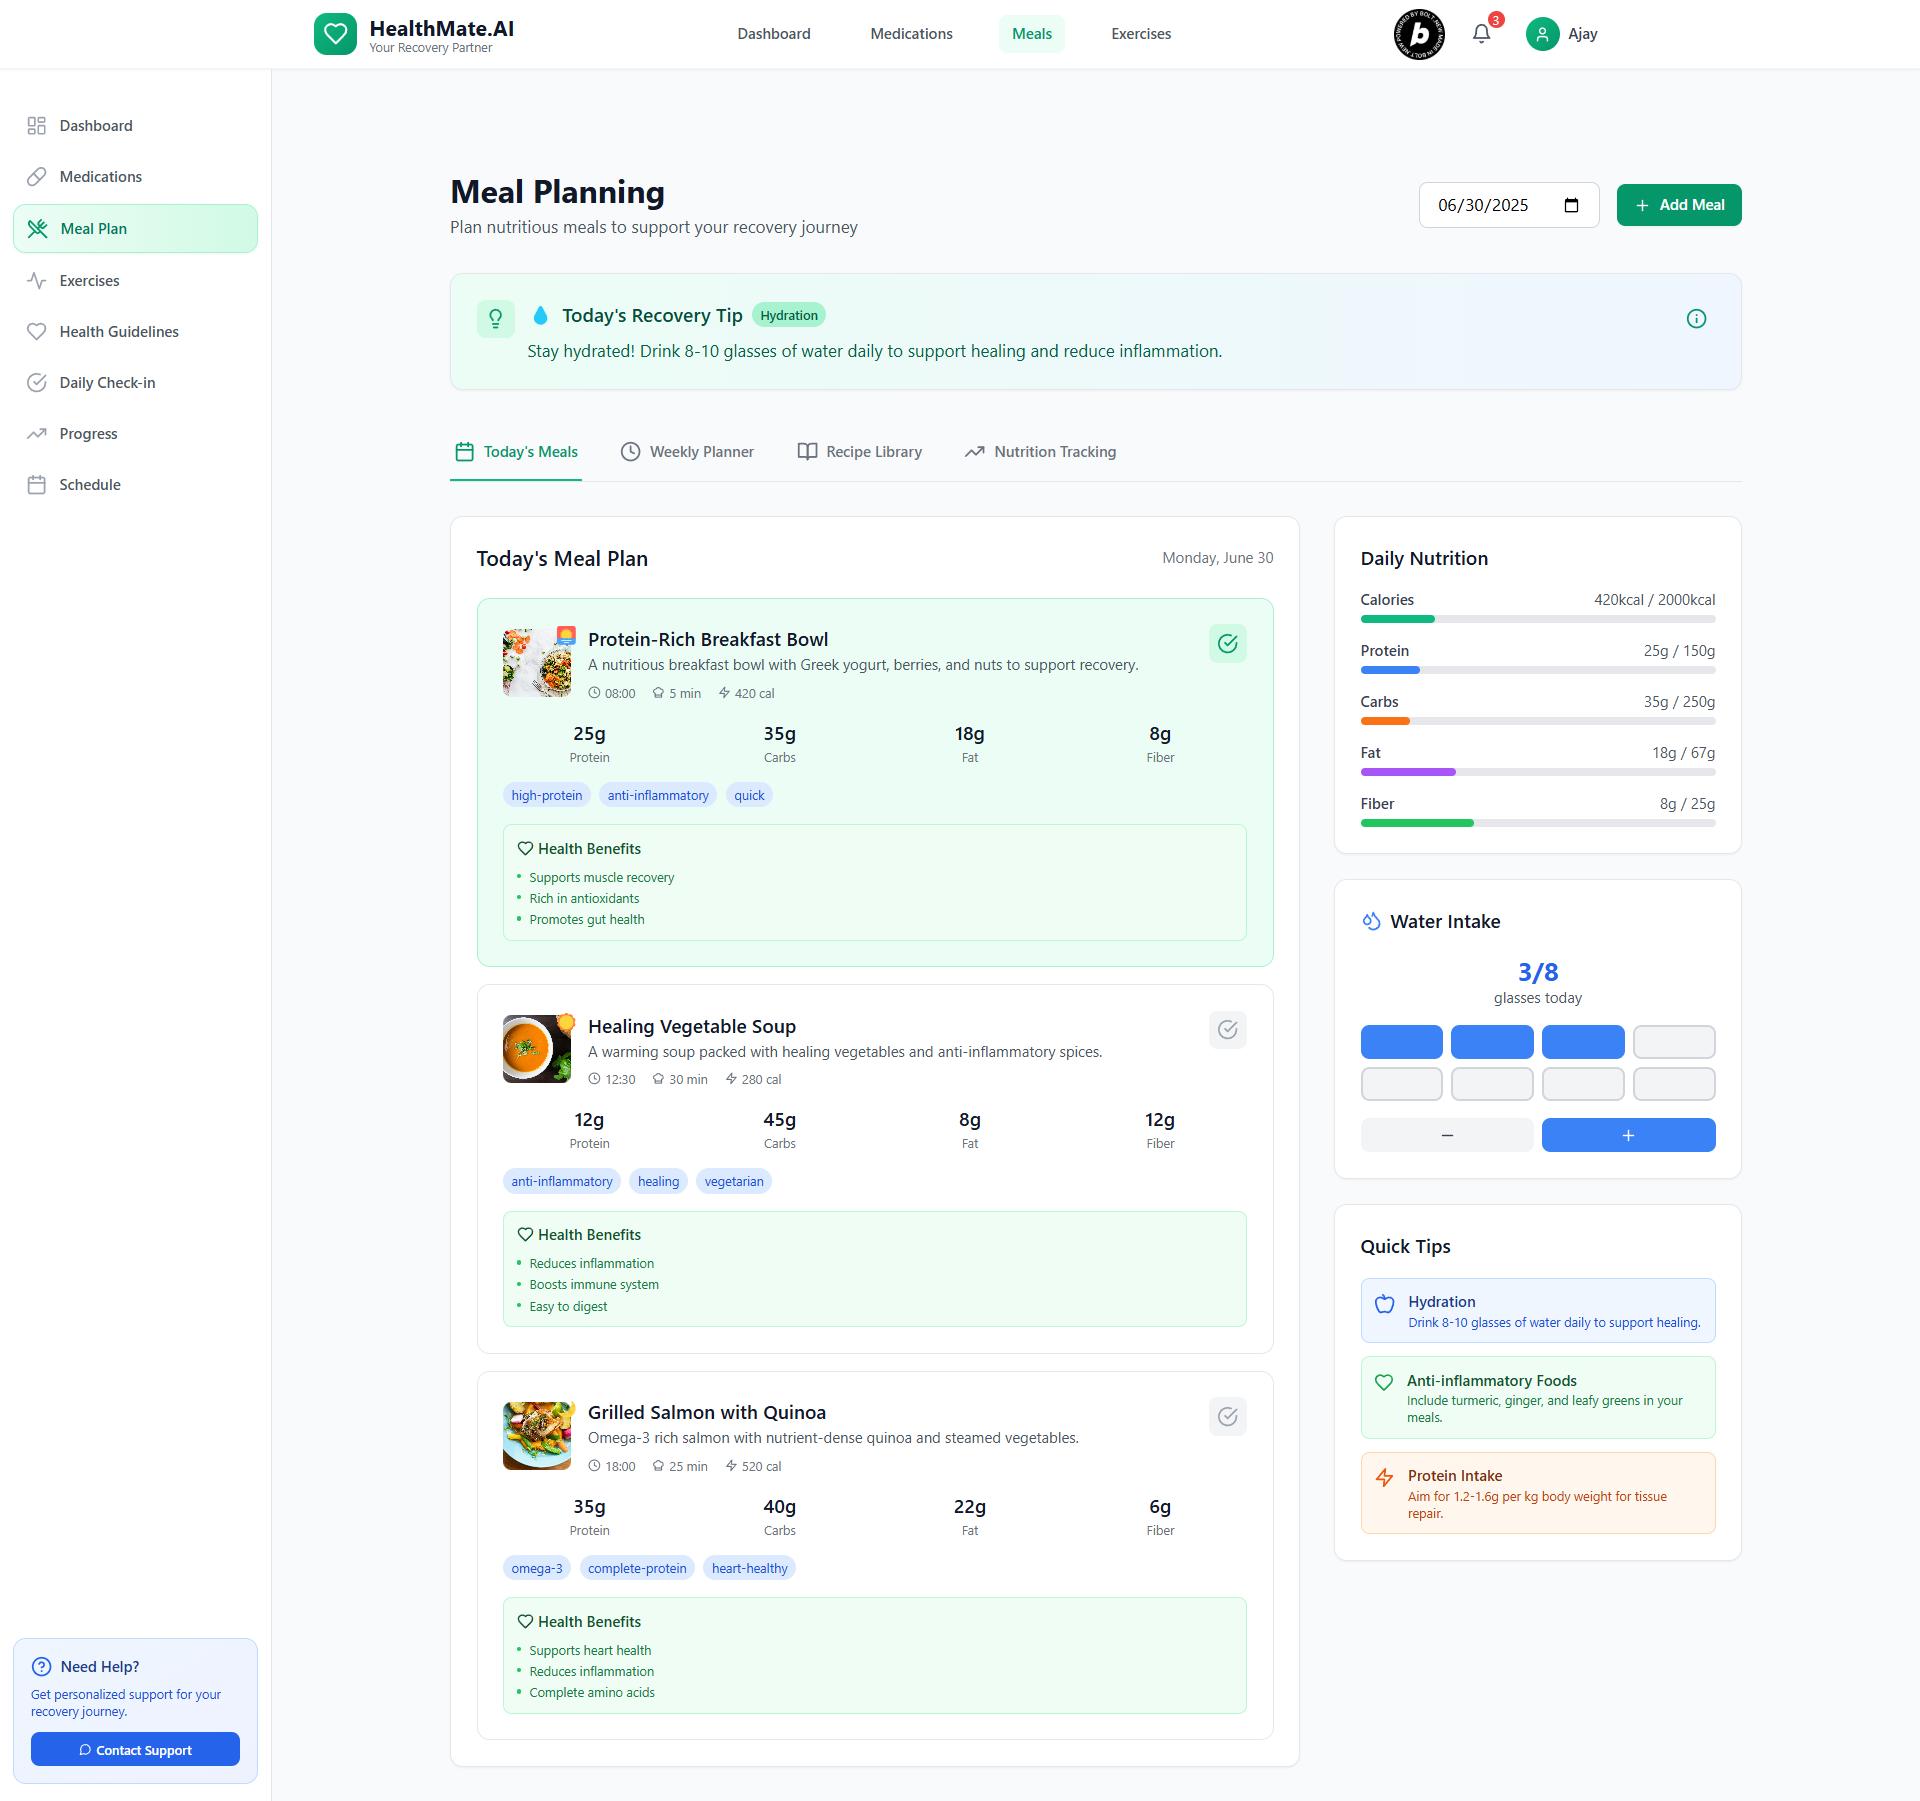Click the Grilled Salmon meal thumbnail
The height and width of the screenshot is (1801, 1920).
pos(537,1436)
